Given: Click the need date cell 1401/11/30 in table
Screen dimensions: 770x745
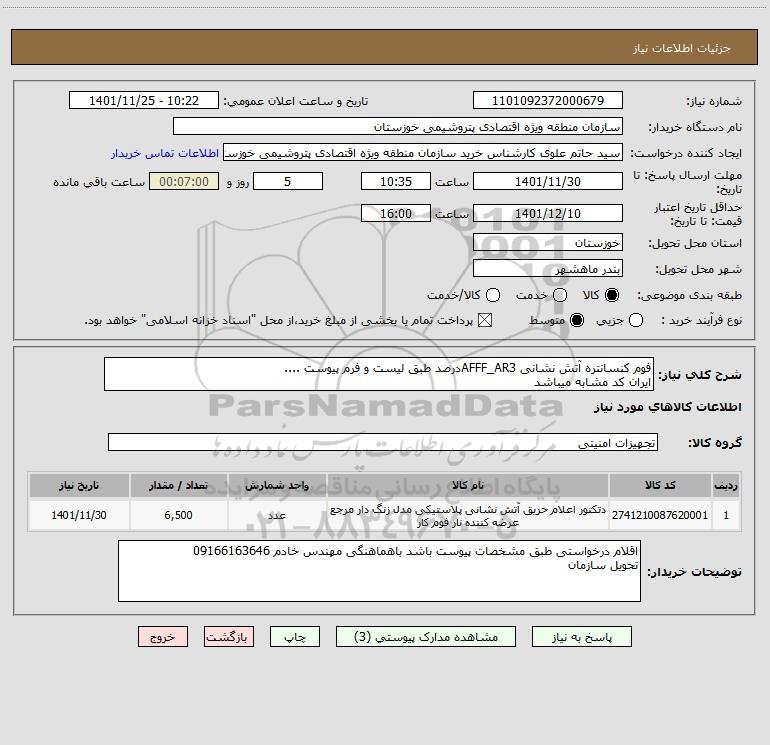Looking at the screenshot, I should [79, 515].
